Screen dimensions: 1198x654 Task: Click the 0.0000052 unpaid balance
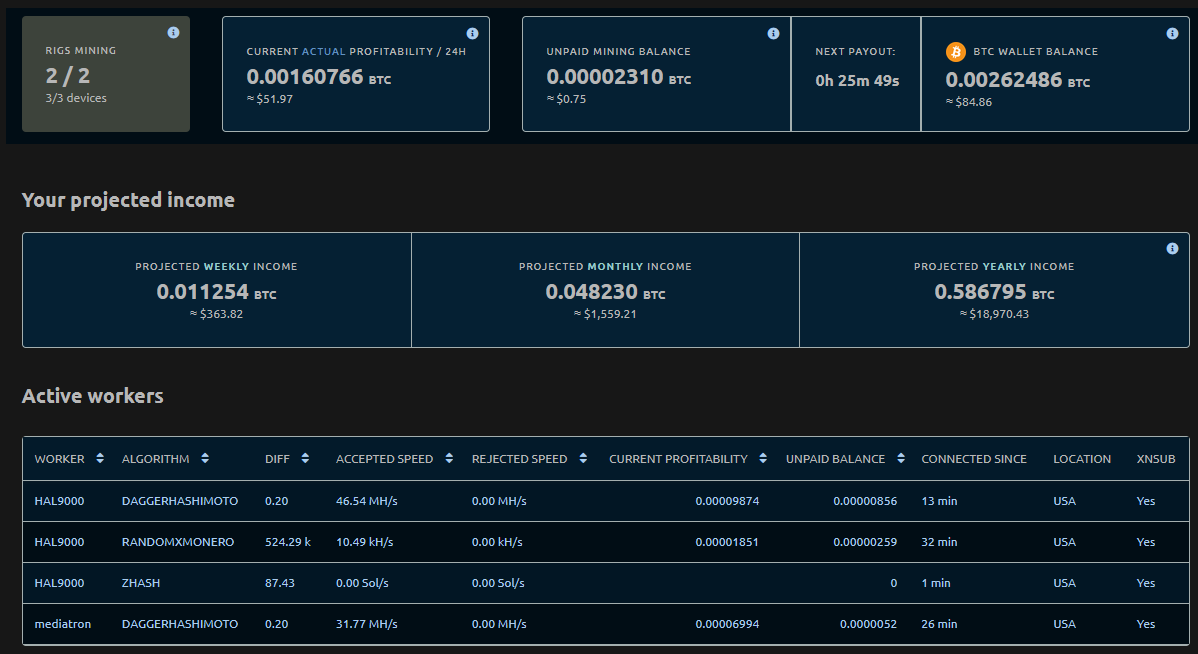(x=869, y=624)
